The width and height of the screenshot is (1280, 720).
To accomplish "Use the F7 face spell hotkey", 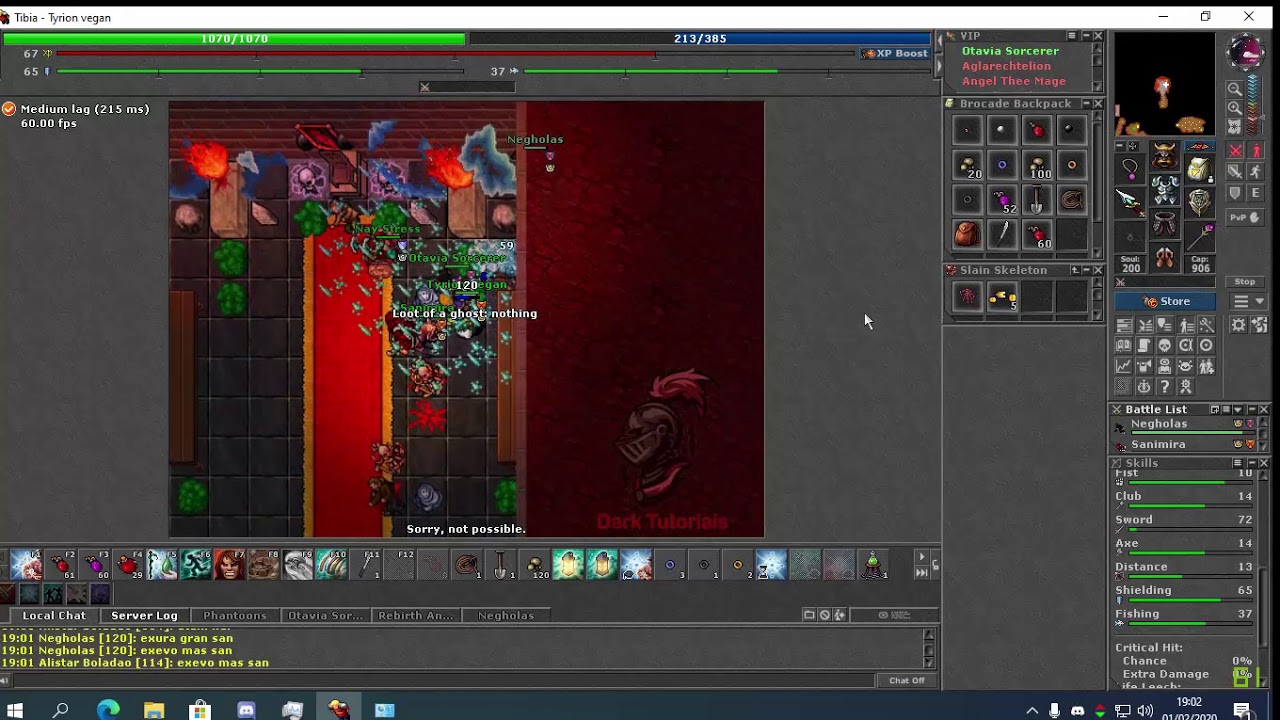I will [x=229, y=565].
